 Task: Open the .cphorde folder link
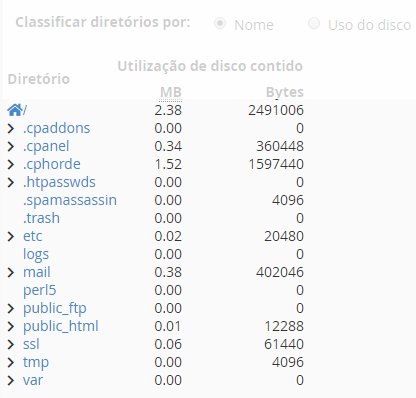pos(52,164)
